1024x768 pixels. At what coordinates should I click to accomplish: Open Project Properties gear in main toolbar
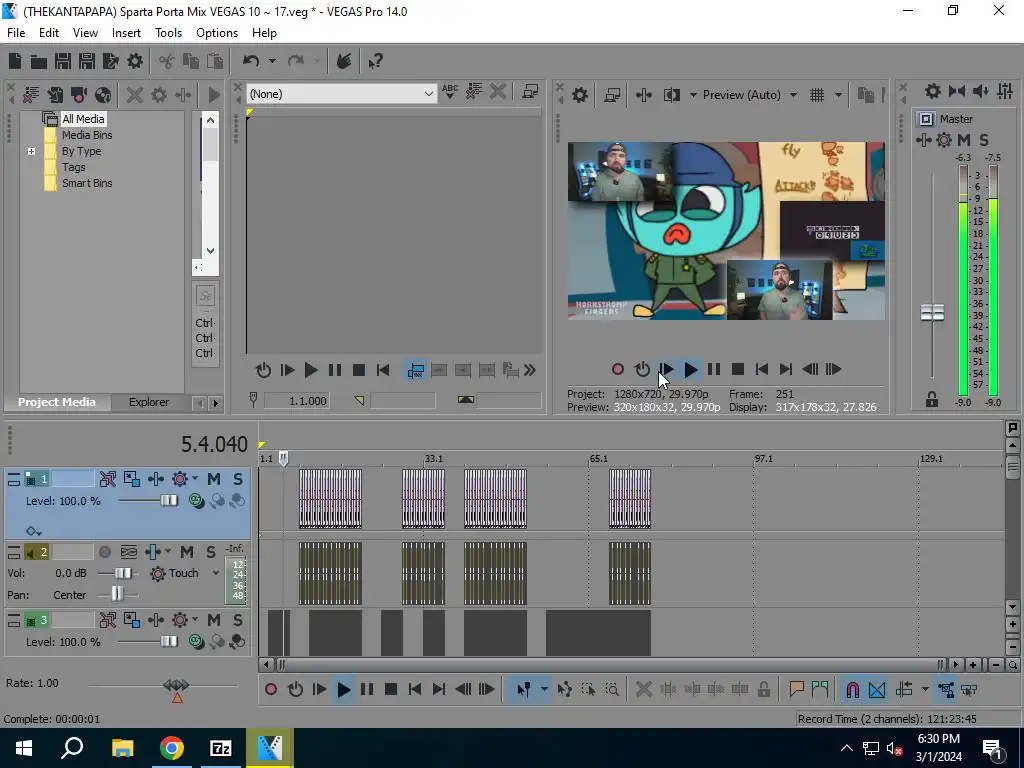(135, 61)
